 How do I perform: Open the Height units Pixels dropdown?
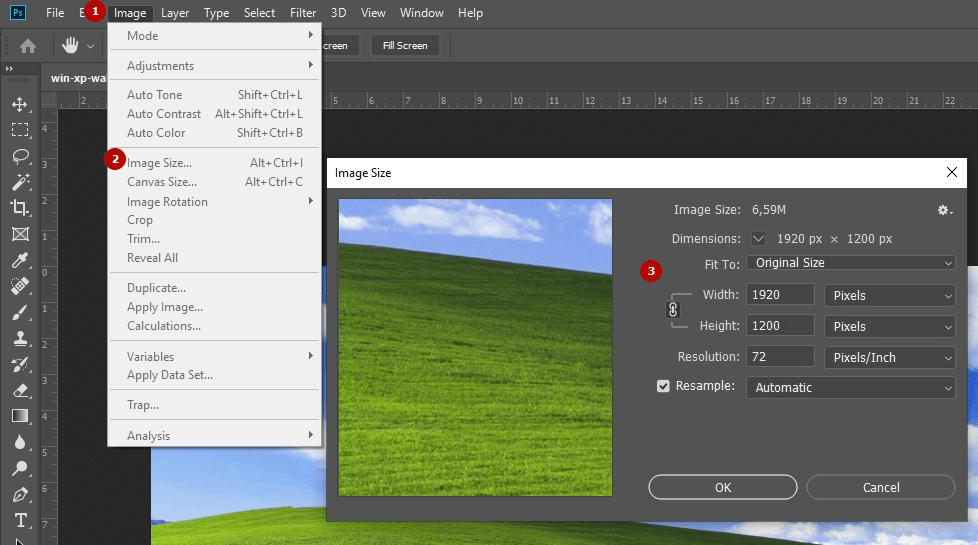[x=889, y=327]
